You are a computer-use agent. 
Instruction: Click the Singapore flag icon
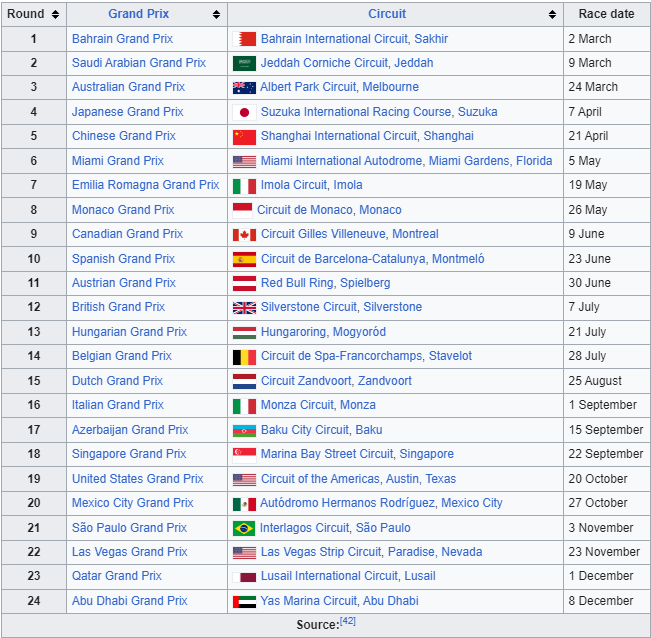click(x=244, y=455)
